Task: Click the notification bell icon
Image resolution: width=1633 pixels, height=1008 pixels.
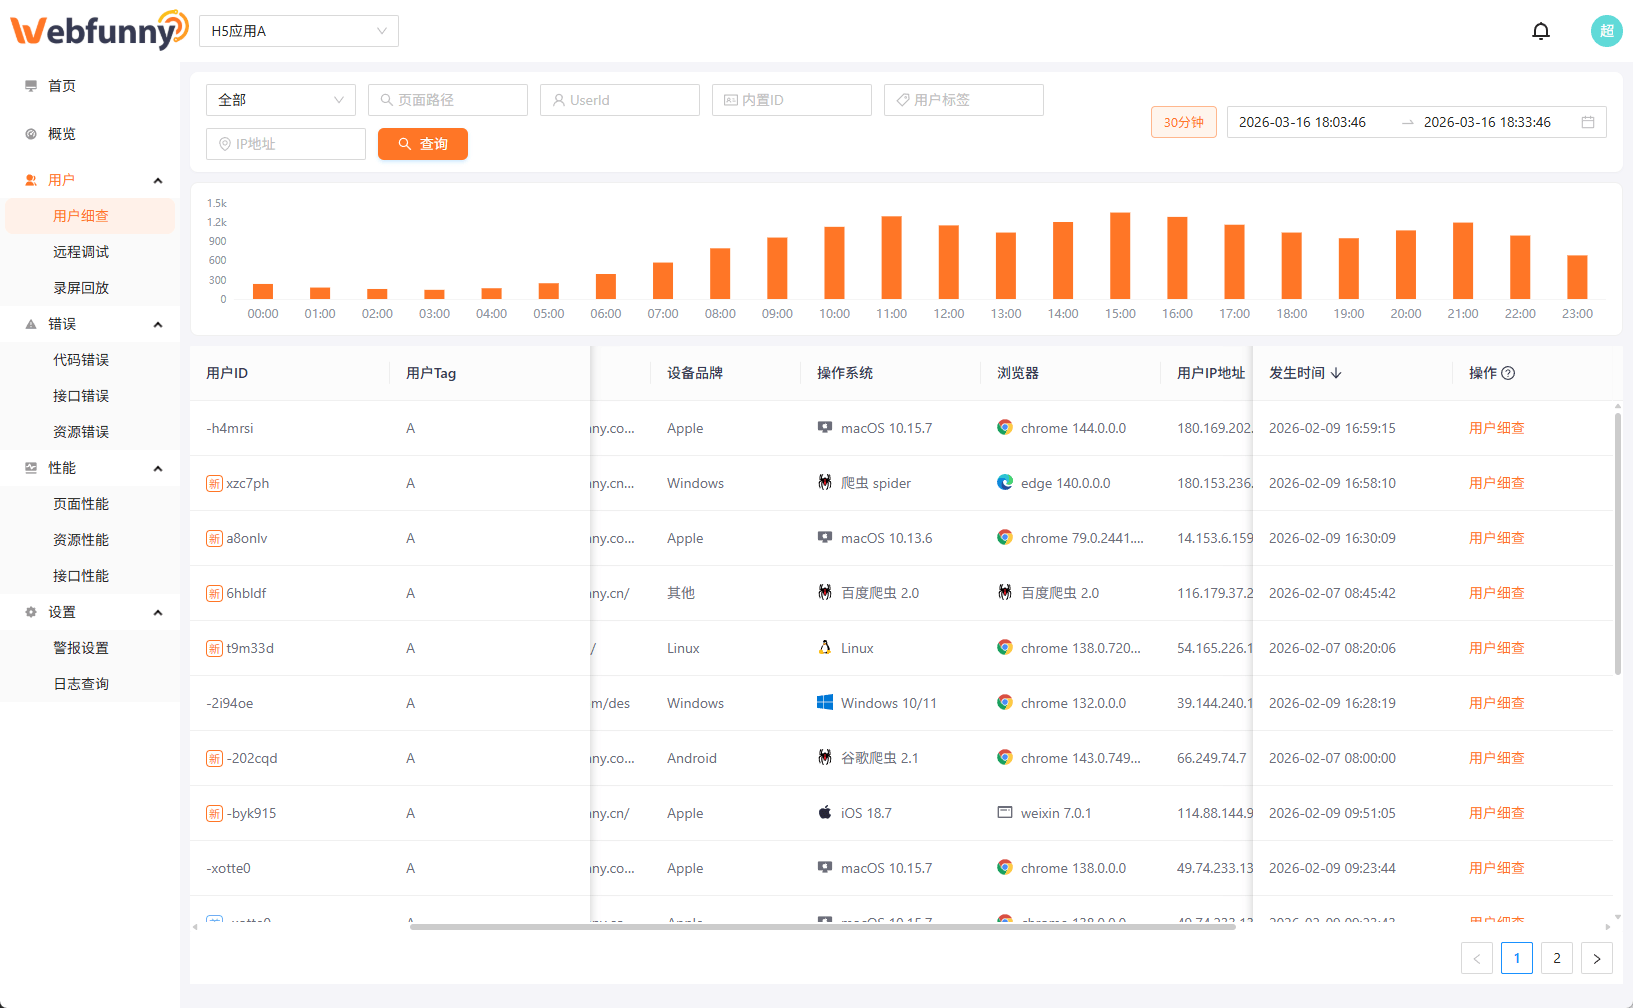Action: click(1541, 31)
